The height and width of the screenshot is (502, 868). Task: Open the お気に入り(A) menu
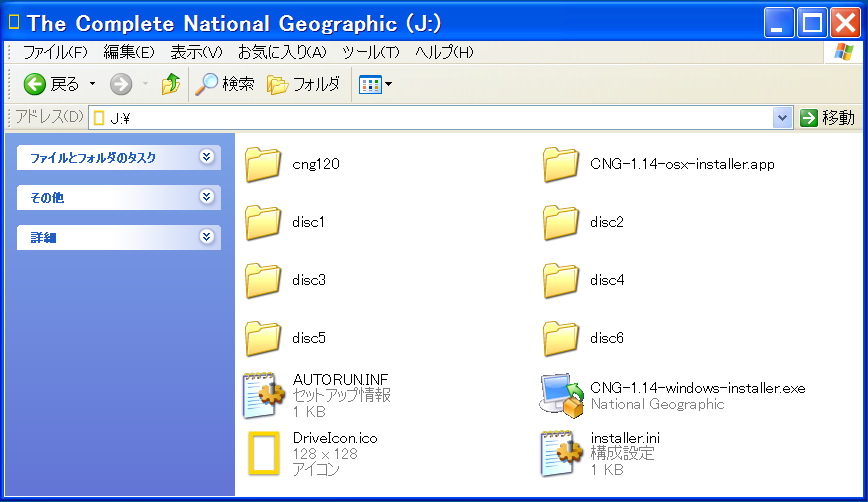click(282, 53)
